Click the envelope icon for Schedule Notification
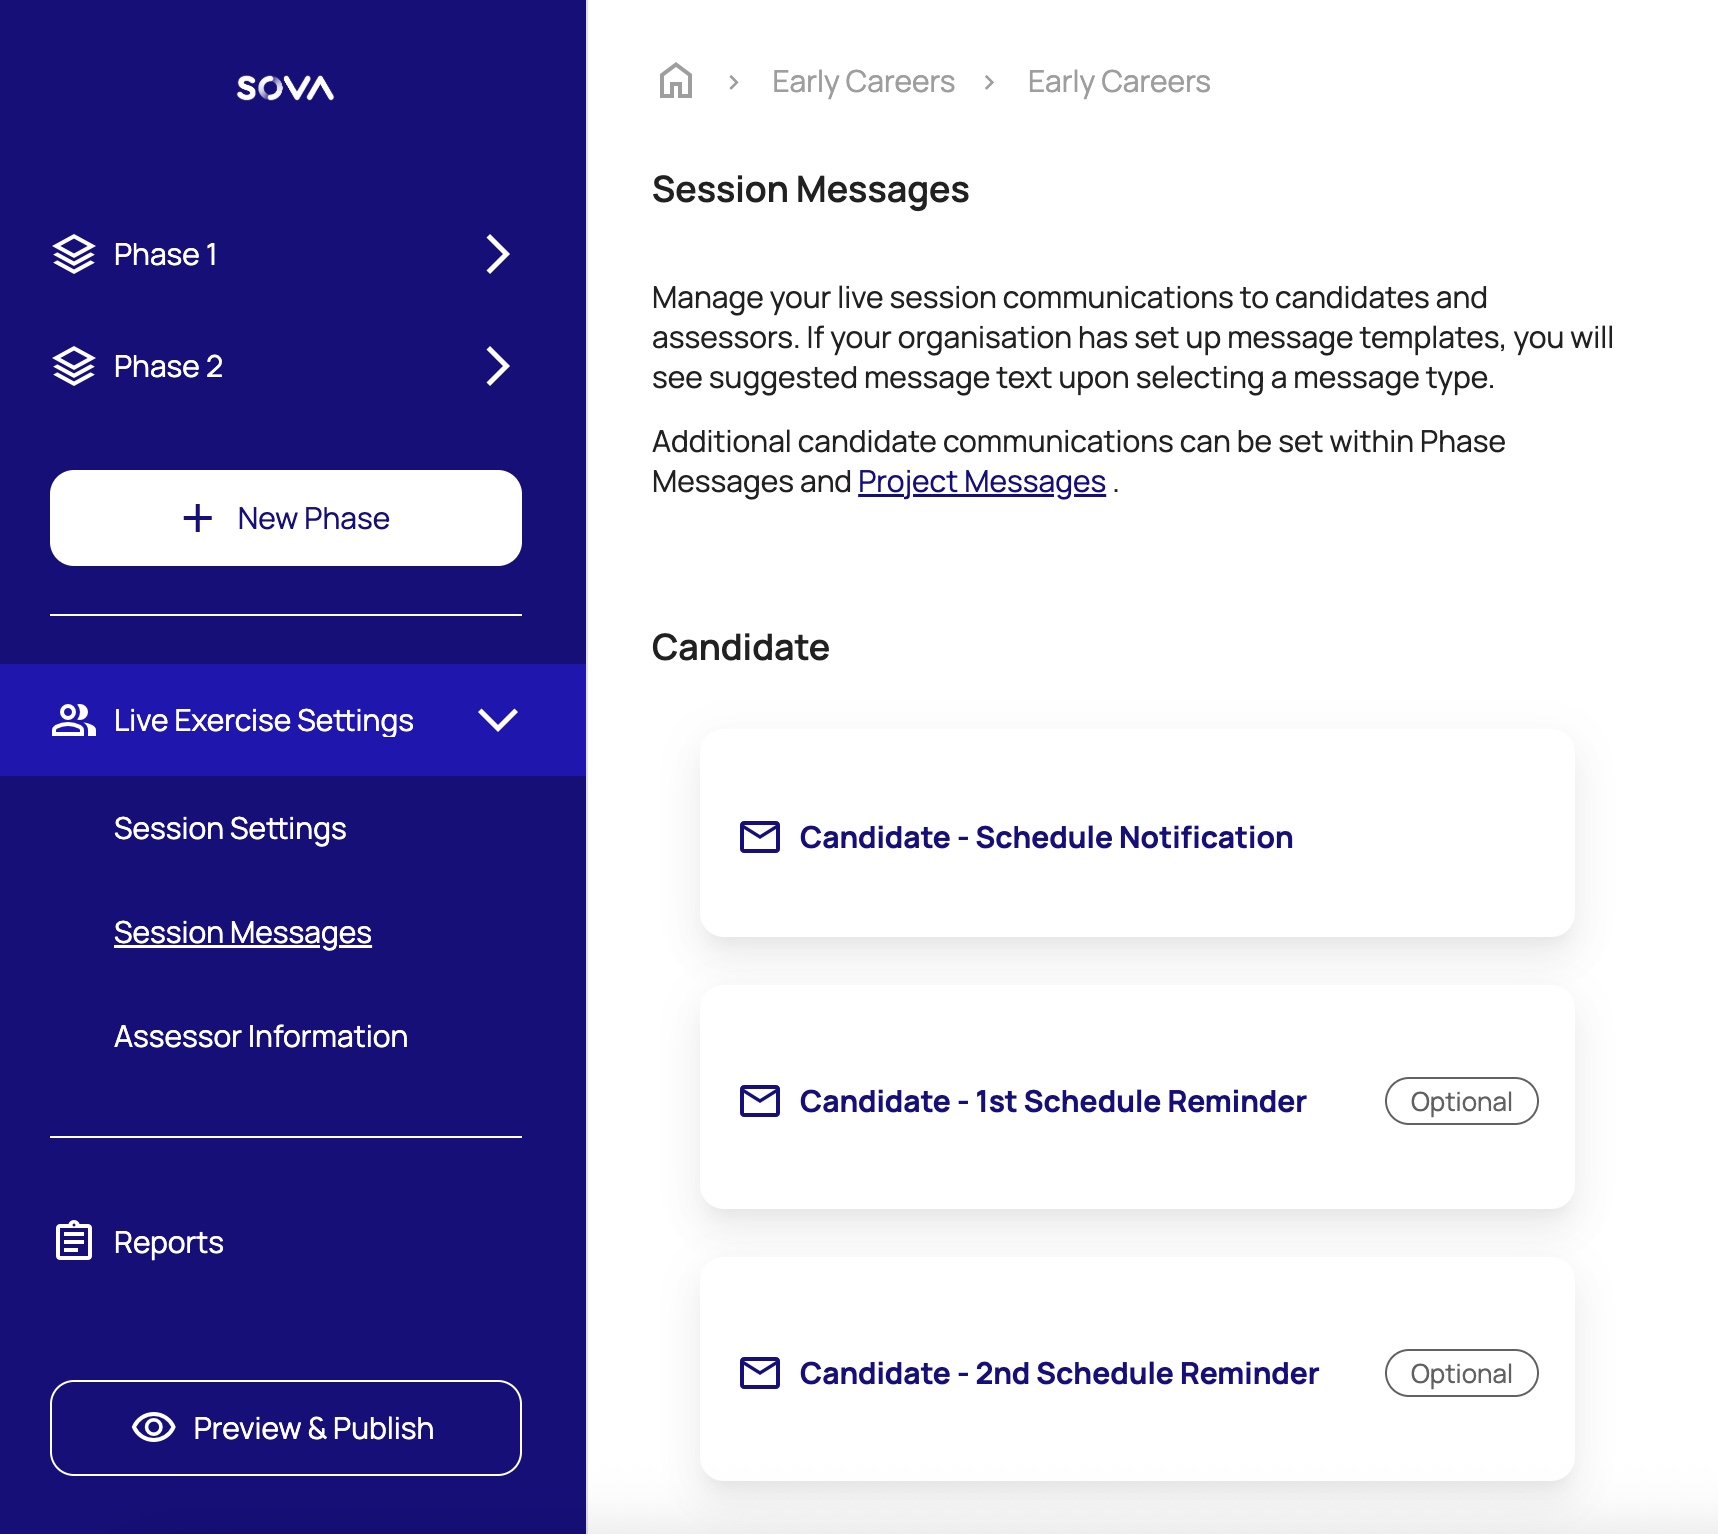Screen dimensions: 1718x1534 (760, 837)
